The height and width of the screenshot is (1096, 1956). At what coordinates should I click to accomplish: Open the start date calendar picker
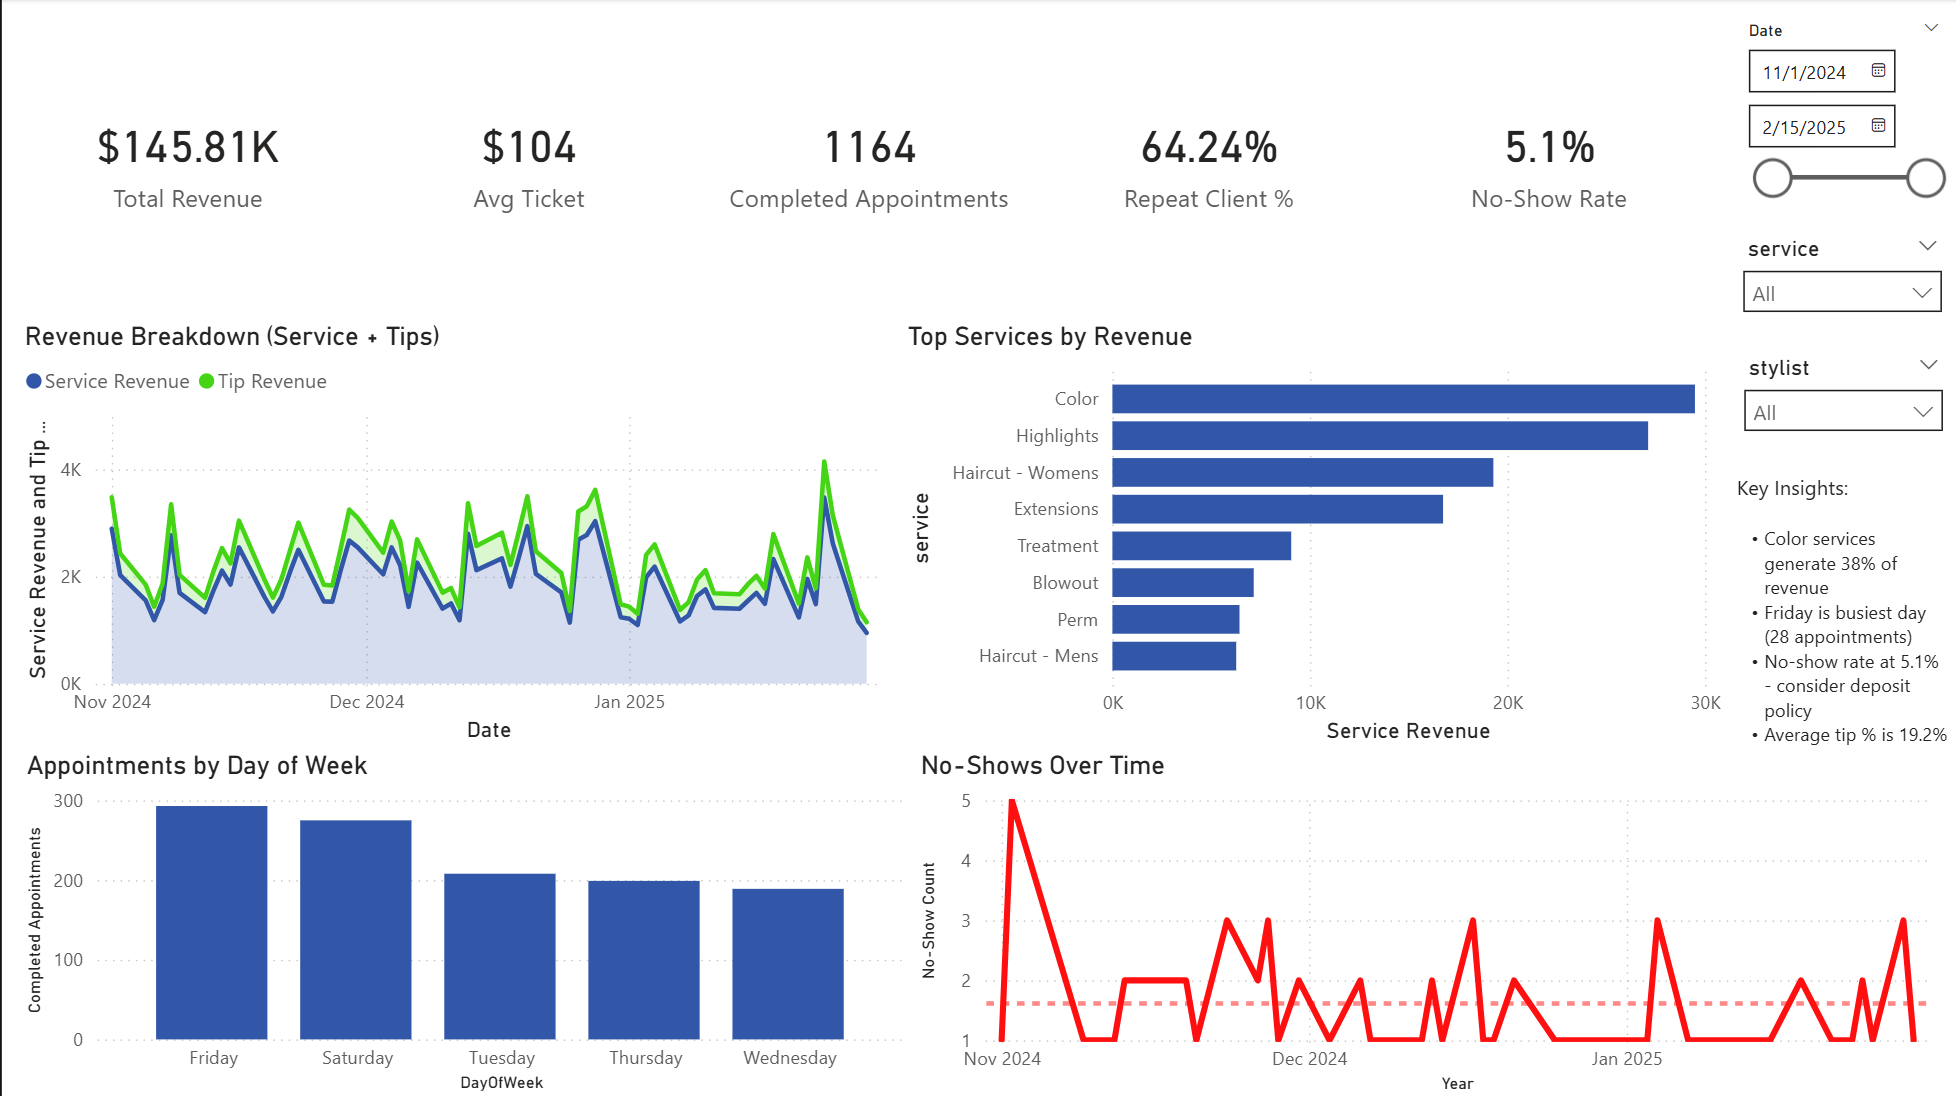pos(1878,71)
